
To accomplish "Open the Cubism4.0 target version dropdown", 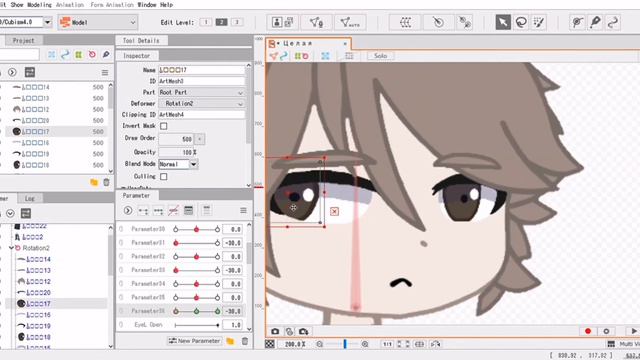I will pyautogui.click(x=47, y=22).
